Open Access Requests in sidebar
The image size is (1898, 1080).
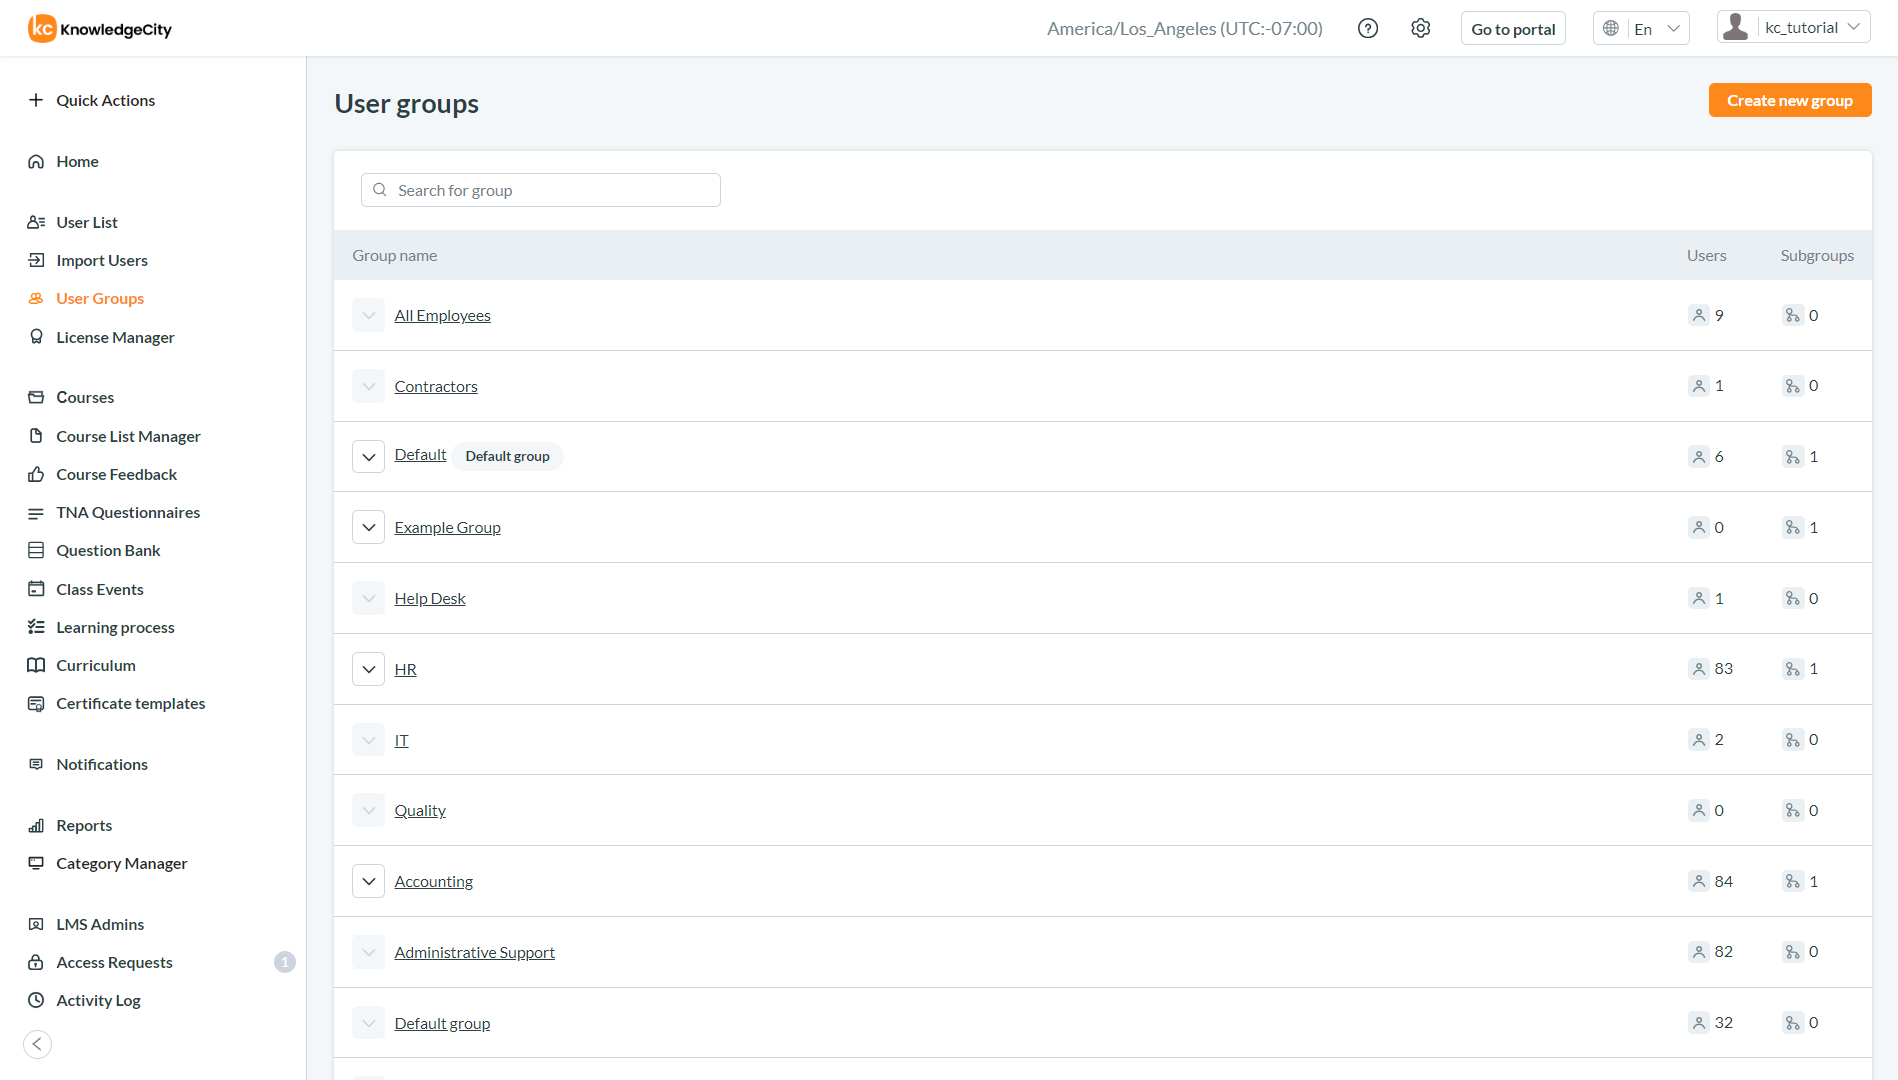point(114,962)
